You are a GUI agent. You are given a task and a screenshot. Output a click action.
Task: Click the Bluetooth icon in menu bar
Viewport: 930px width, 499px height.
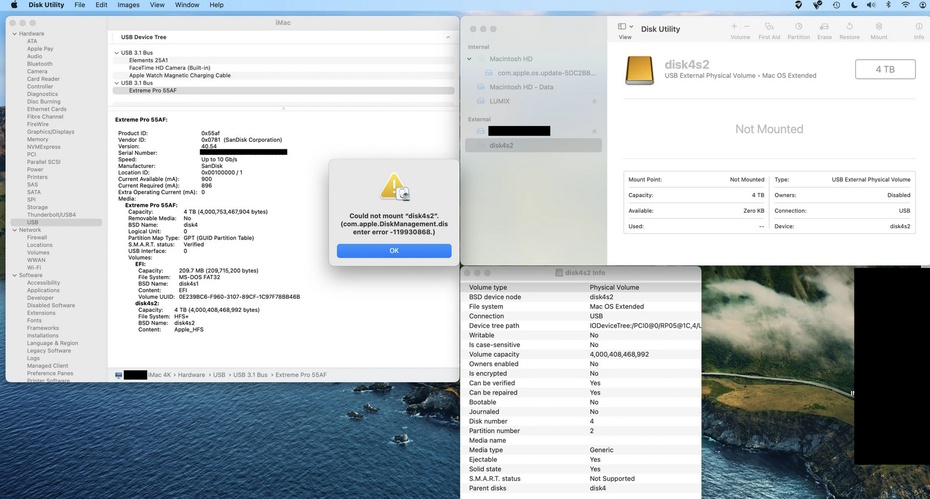(x=888, y=5)
